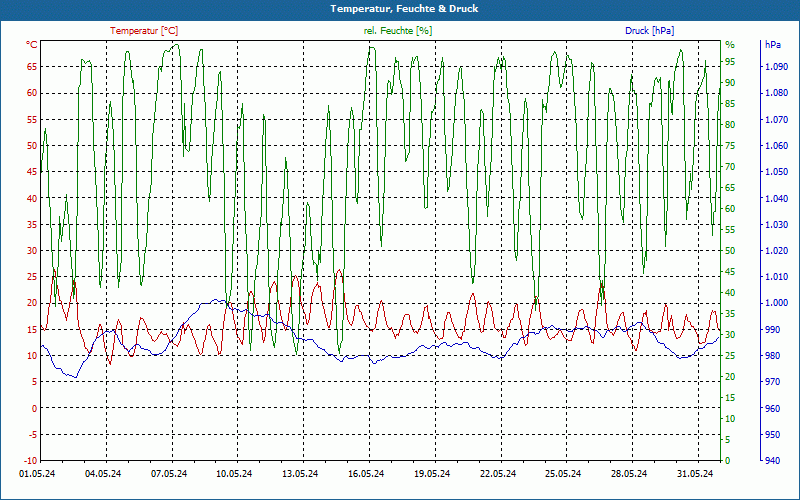The height and width of the screenshot is (500, 800).
Task: Click humidity axis value '75'
Action: point(730,145)
